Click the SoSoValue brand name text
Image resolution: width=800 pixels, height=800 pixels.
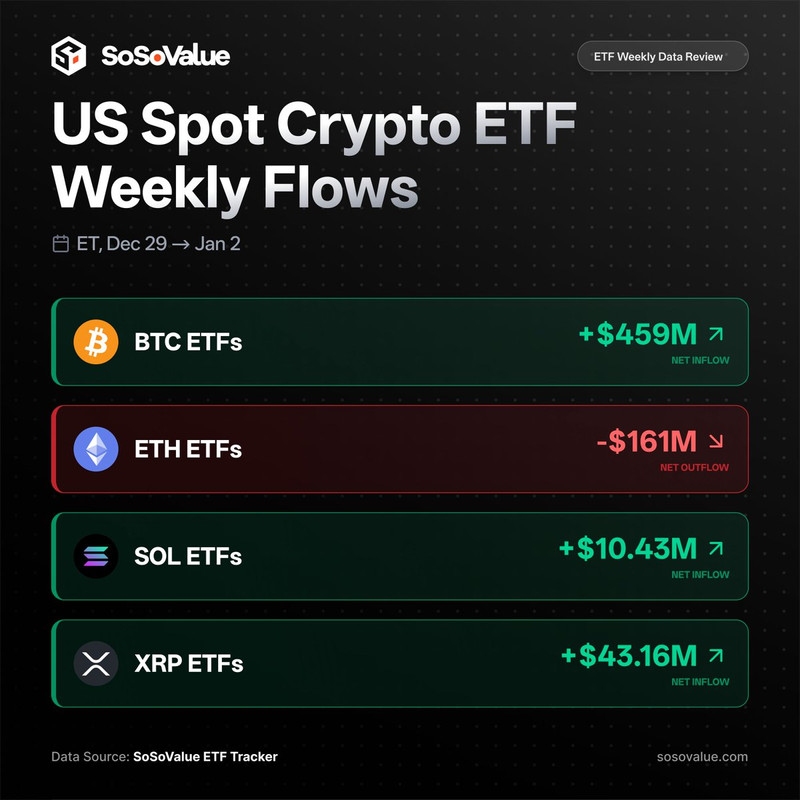pyautogui.click(x=165, y=56)
